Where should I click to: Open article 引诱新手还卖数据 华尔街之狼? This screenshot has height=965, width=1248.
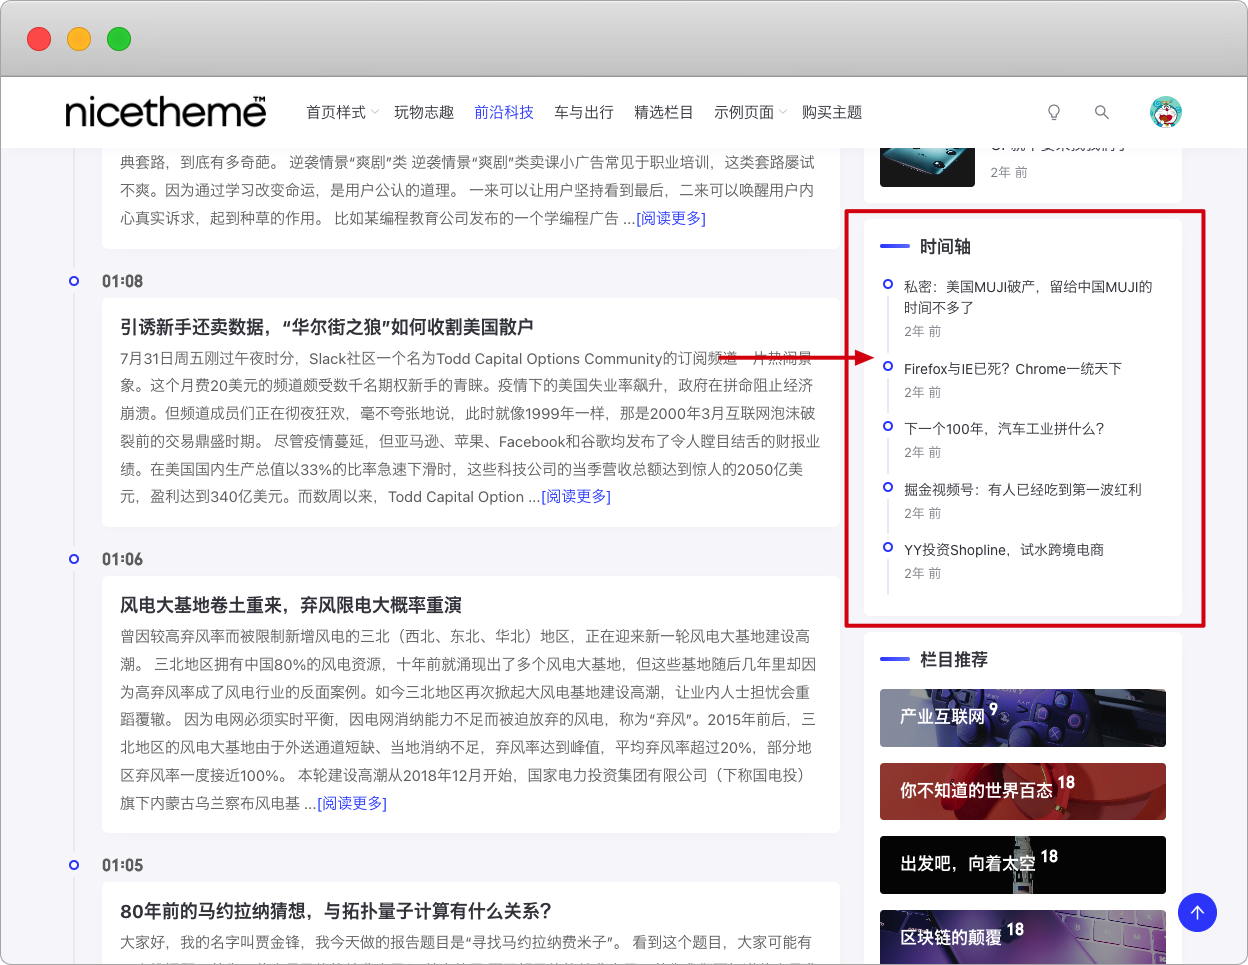click(327, 327)
